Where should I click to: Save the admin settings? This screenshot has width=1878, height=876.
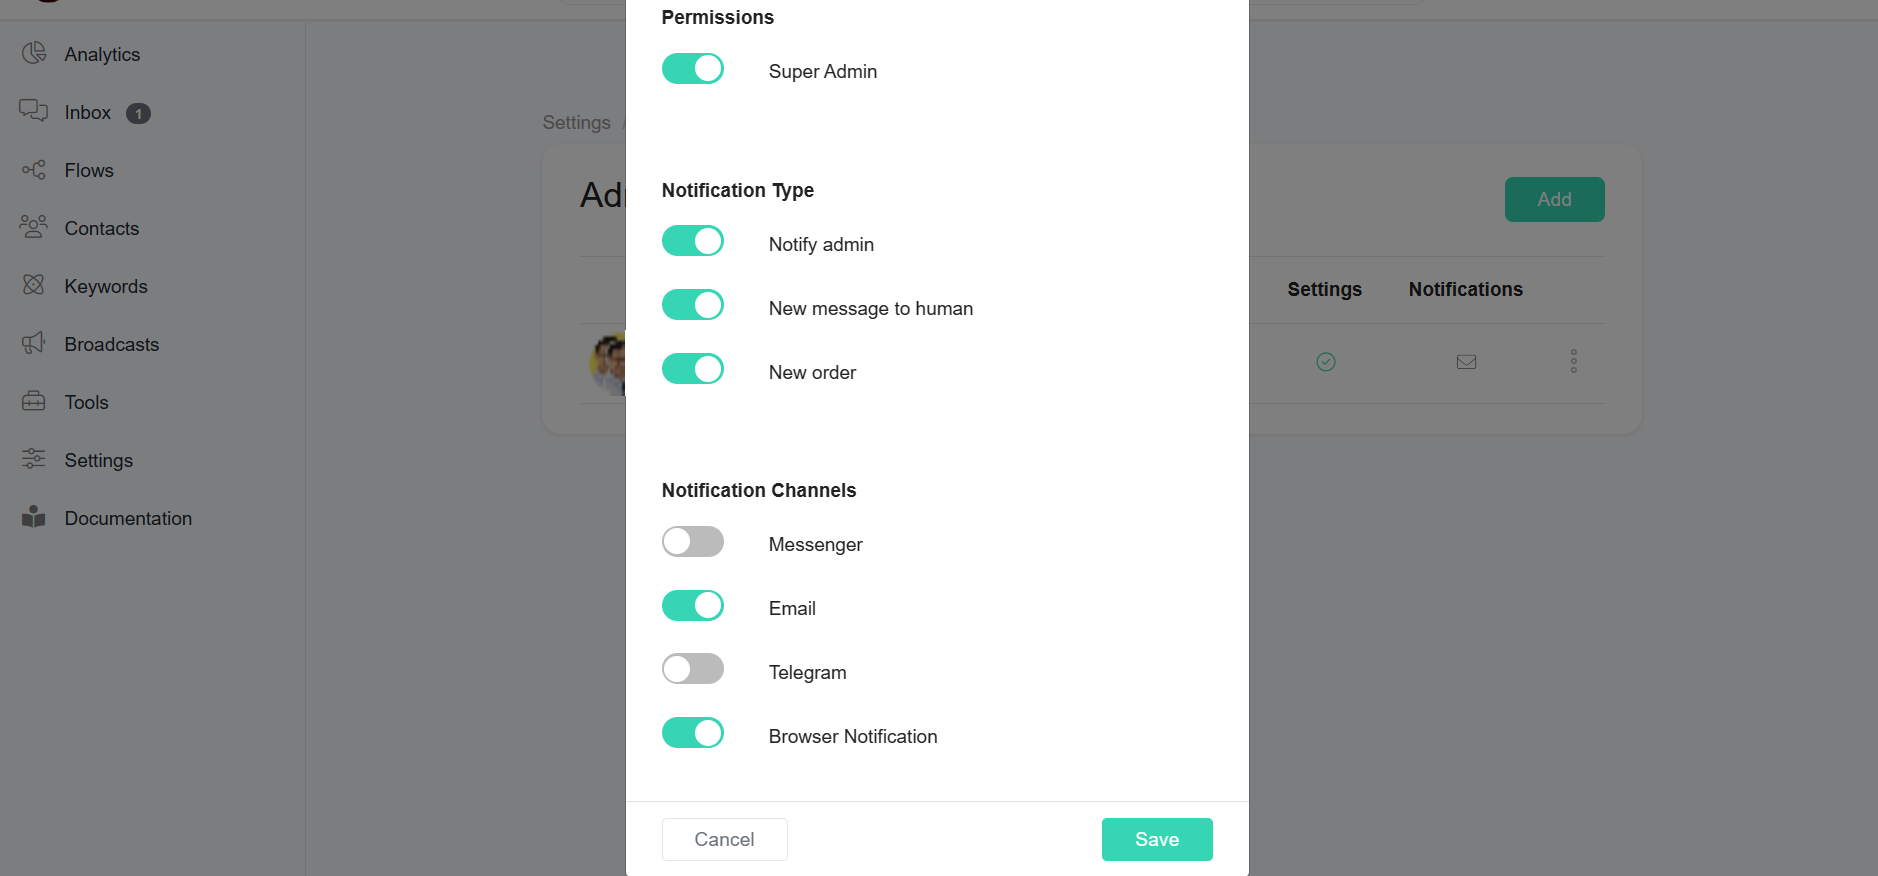(x=1157, y=839)
